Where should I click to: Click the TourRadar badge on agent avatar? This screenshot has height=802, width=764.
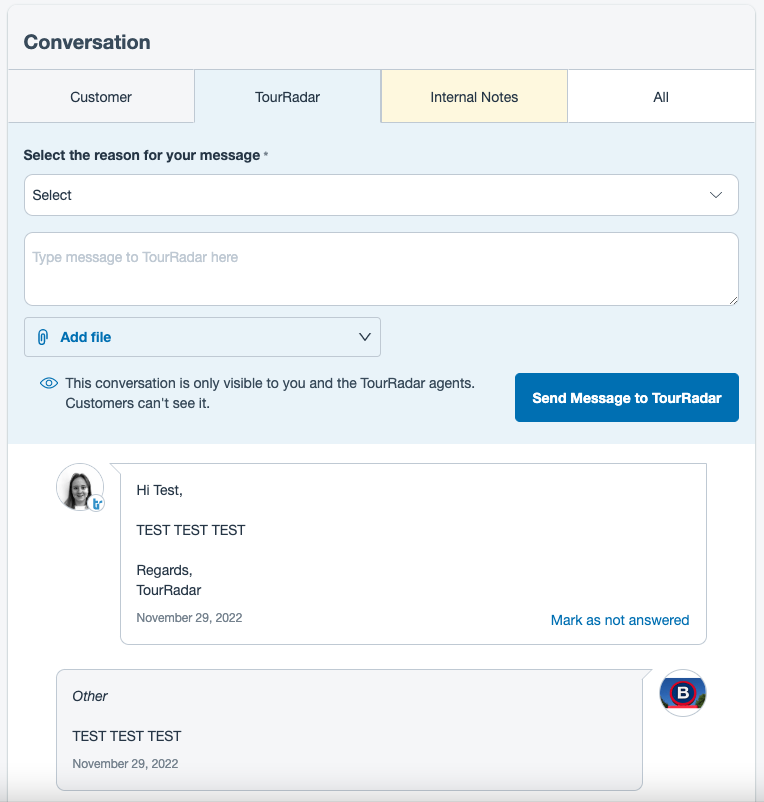point(97,504)
